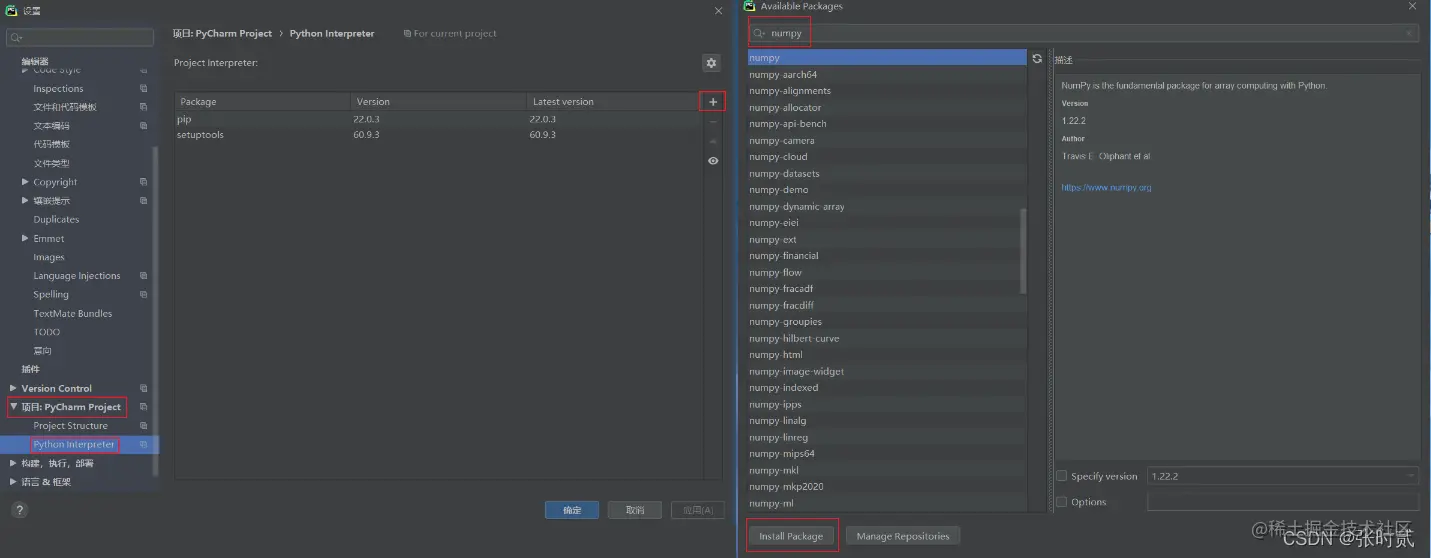The height and width of the screenshot is (558, 1431).
Task: Select Images in settings tree
Action: 49,257
